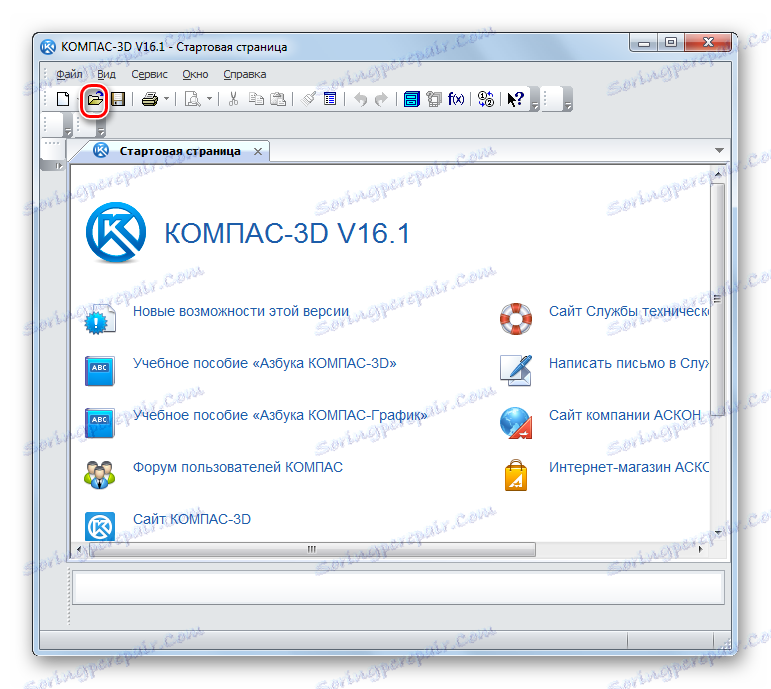Create a new document via the blank-page icon
This screenshot has width=771, height=689.
click(x=63, y=99)
